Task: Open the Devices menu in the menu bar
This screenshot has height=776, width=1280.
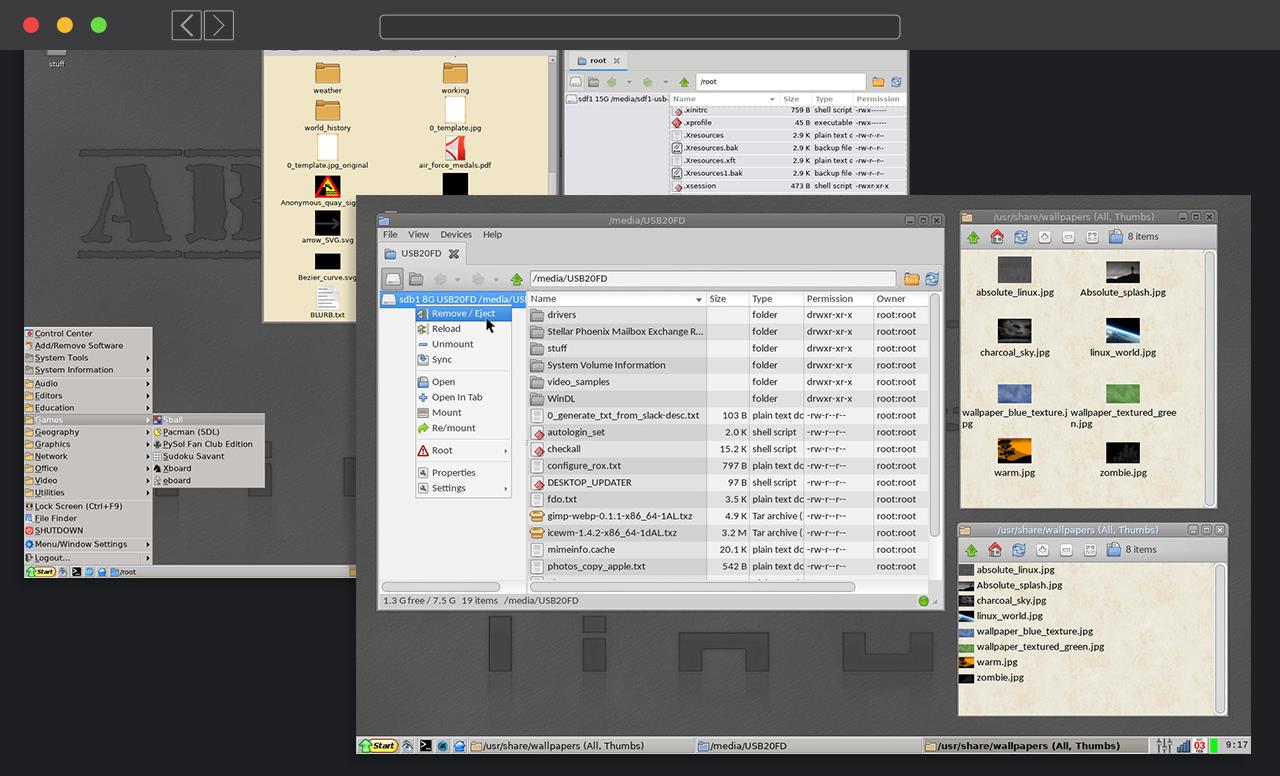Action: 455,234
